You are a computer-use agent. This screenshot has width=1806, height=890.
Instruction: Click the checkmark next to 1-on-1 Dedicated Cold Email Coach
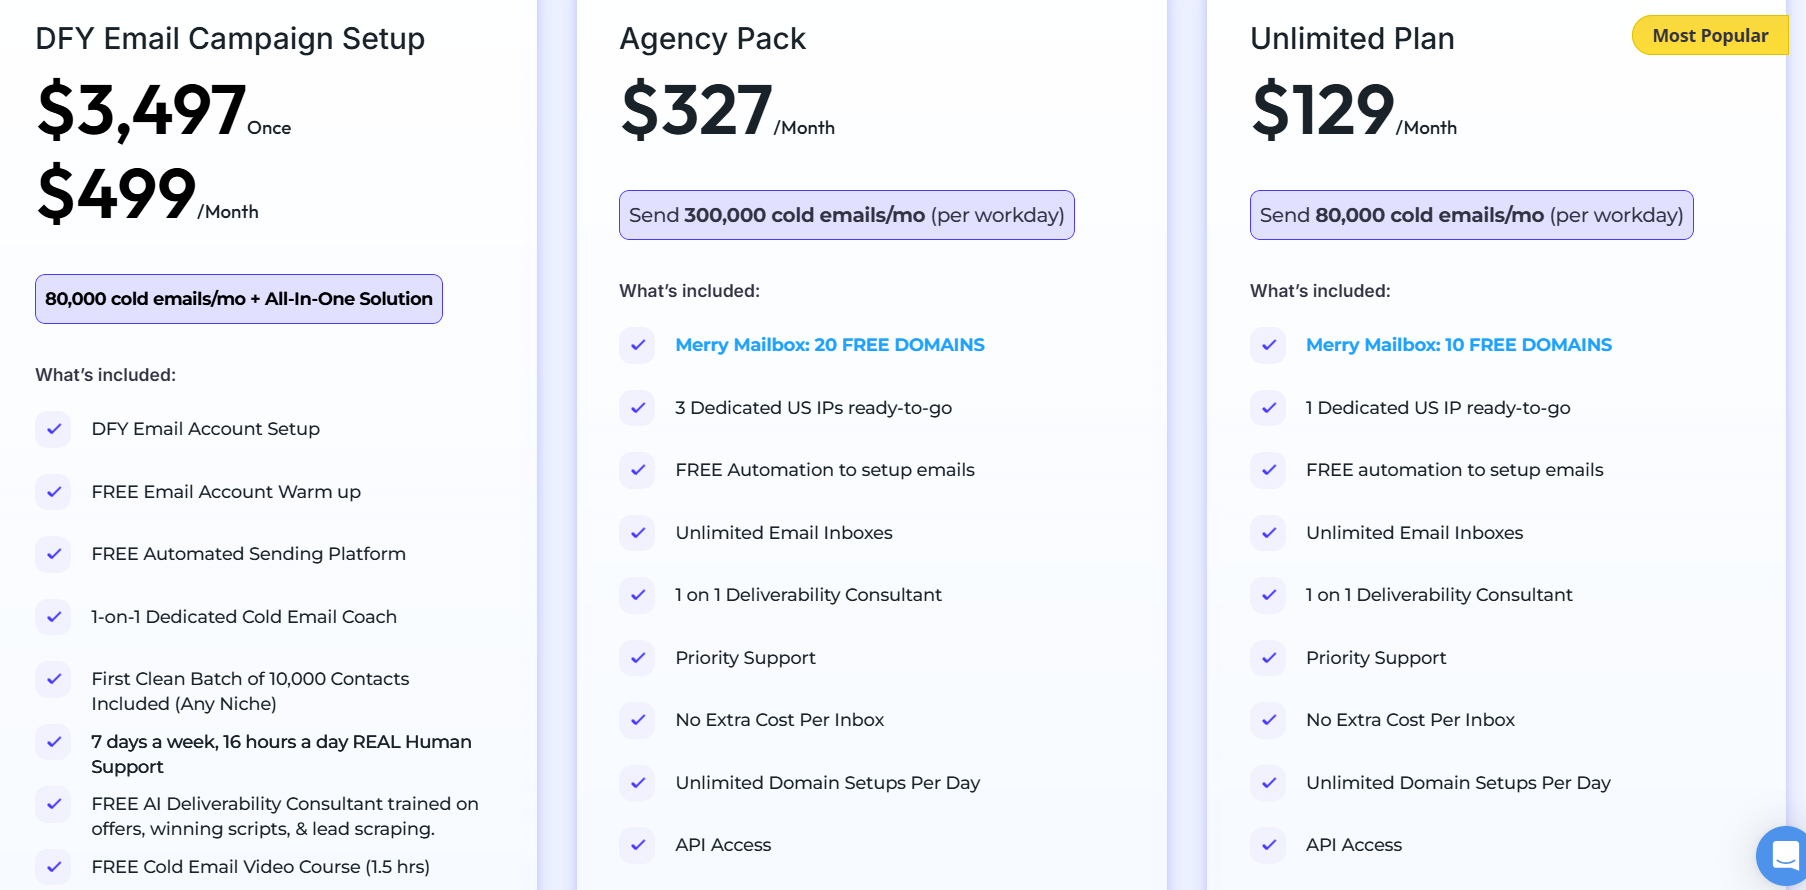(x=53, y=617)
